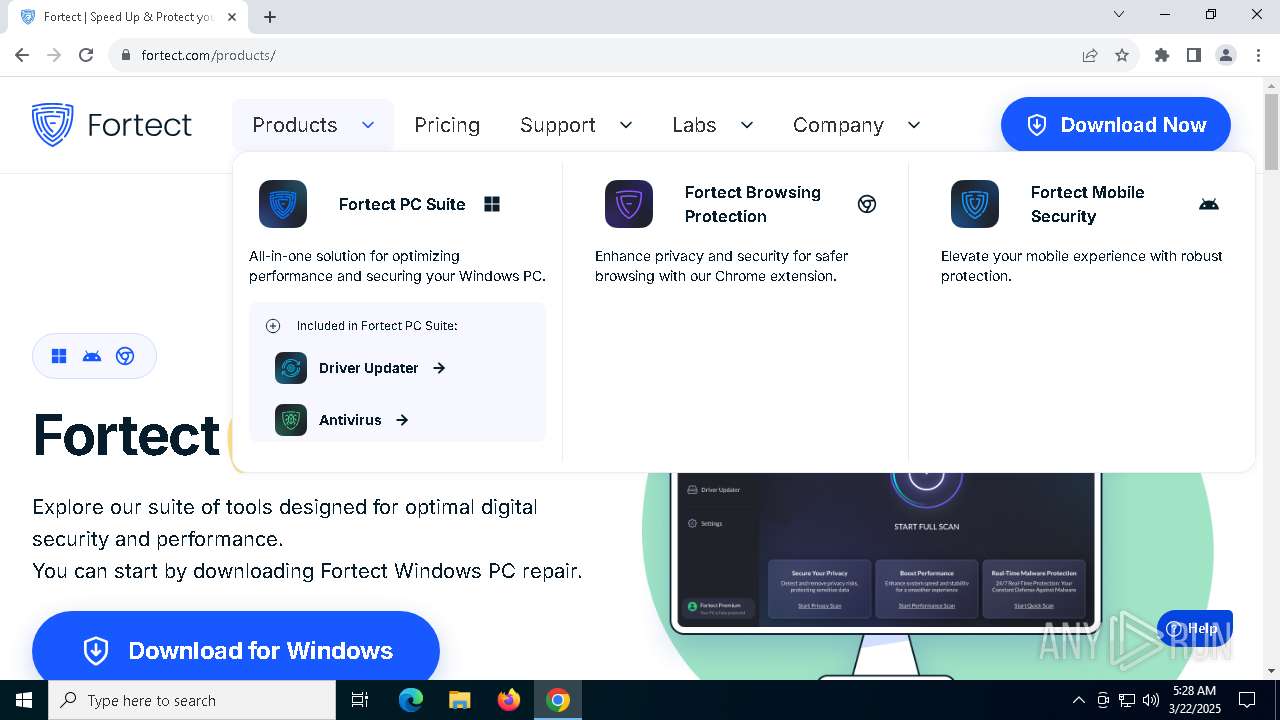Close the Fortect browser tab
Image resolution: width=1280 pixels, height=720 pixels.
232,17
